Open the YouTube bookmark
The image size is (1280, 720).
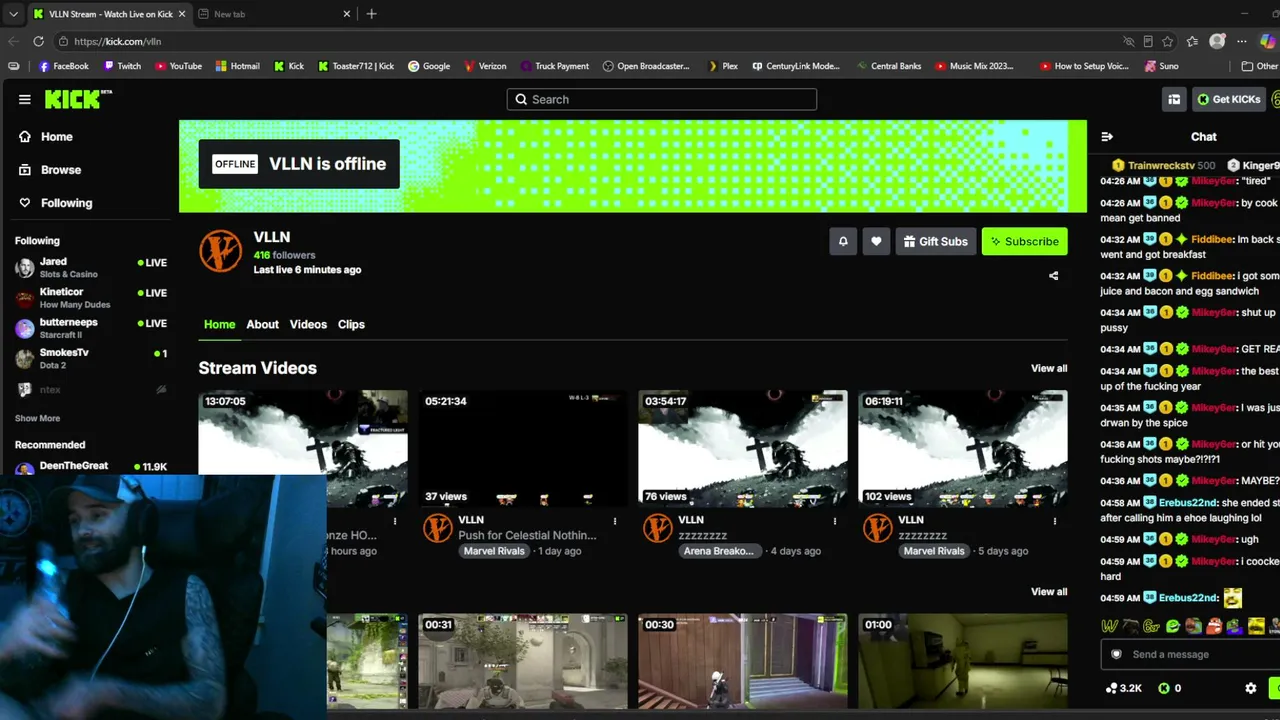coord(177,66)
